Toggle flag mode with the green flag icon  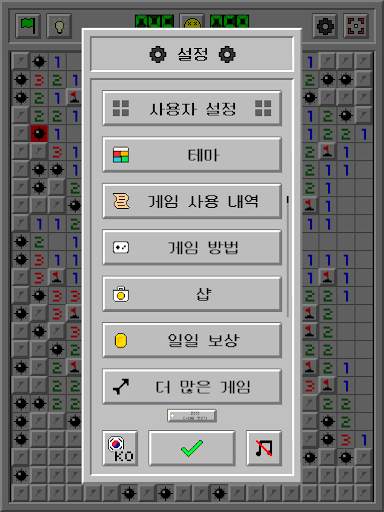point(28,25)
